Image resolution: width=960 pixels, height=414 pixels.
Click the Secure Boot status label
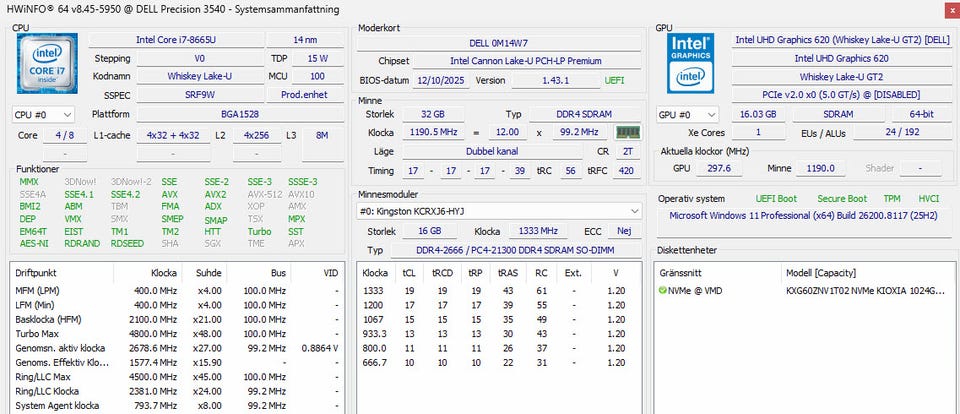[844, 199]
